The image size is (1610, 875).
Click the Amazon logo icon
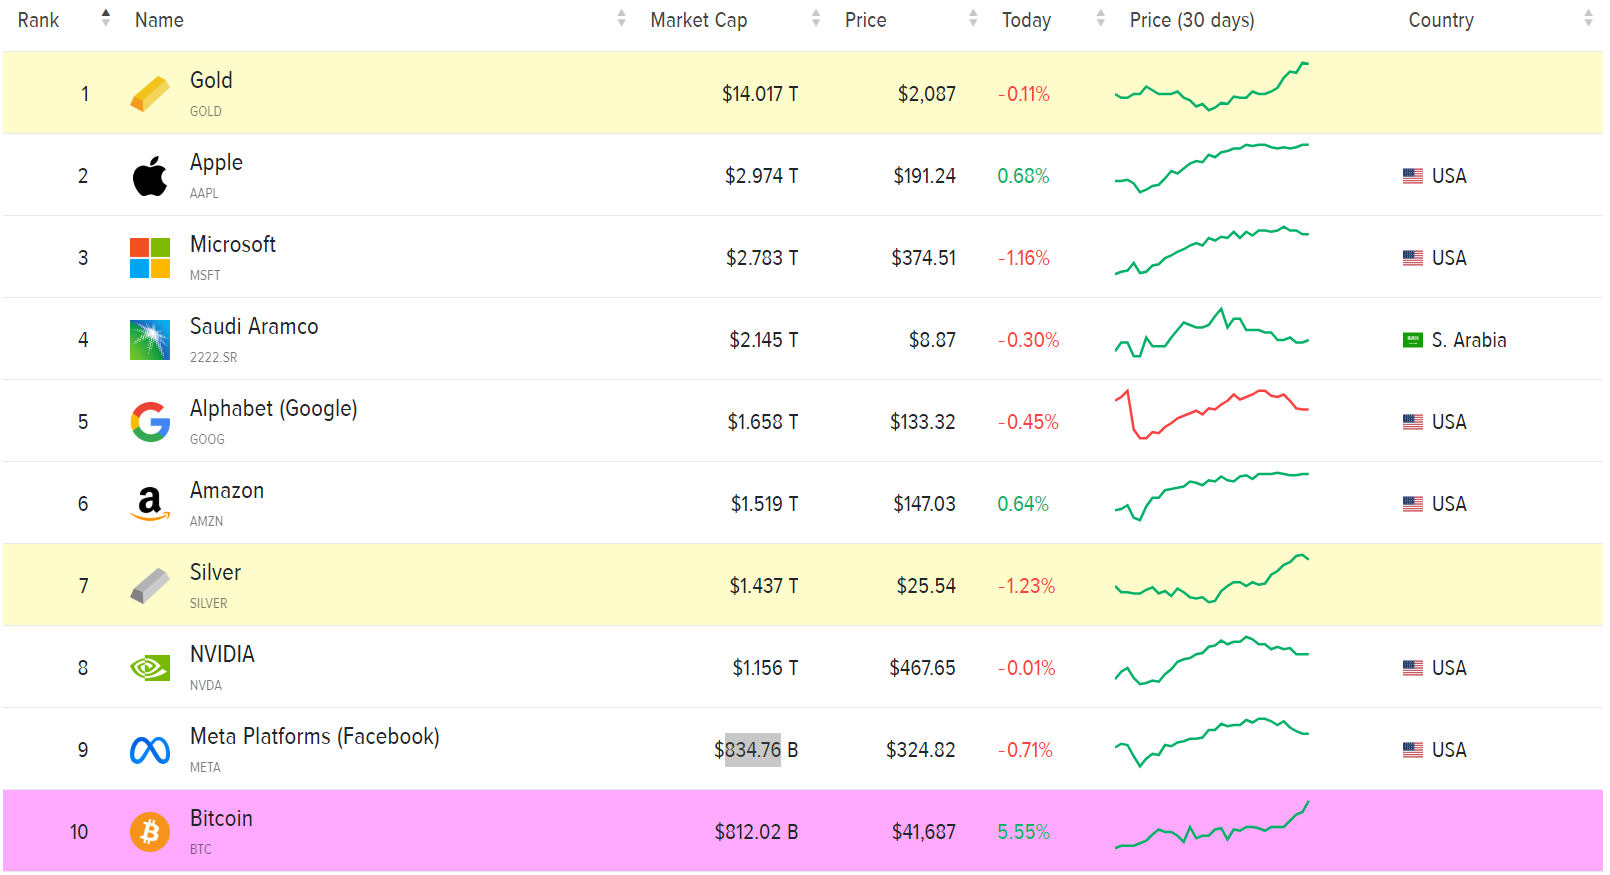pyautogui.click(x=150, y=504)
